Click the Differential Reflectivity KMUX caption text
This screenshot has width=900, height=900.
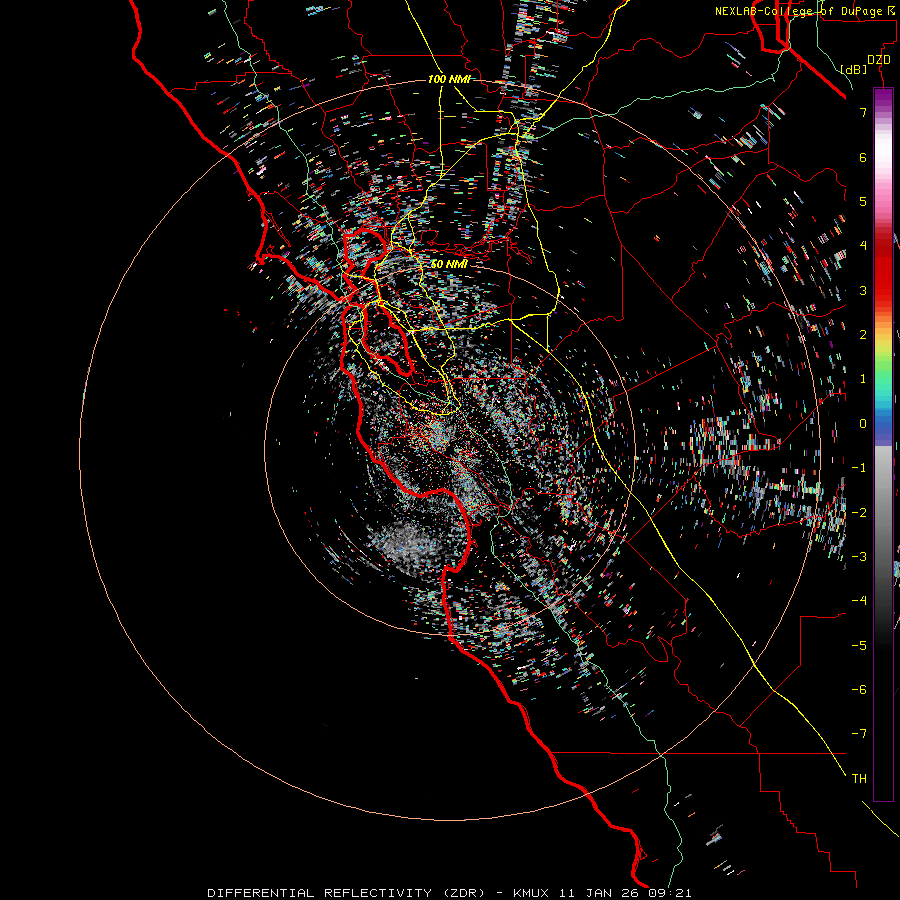[449, 893]
